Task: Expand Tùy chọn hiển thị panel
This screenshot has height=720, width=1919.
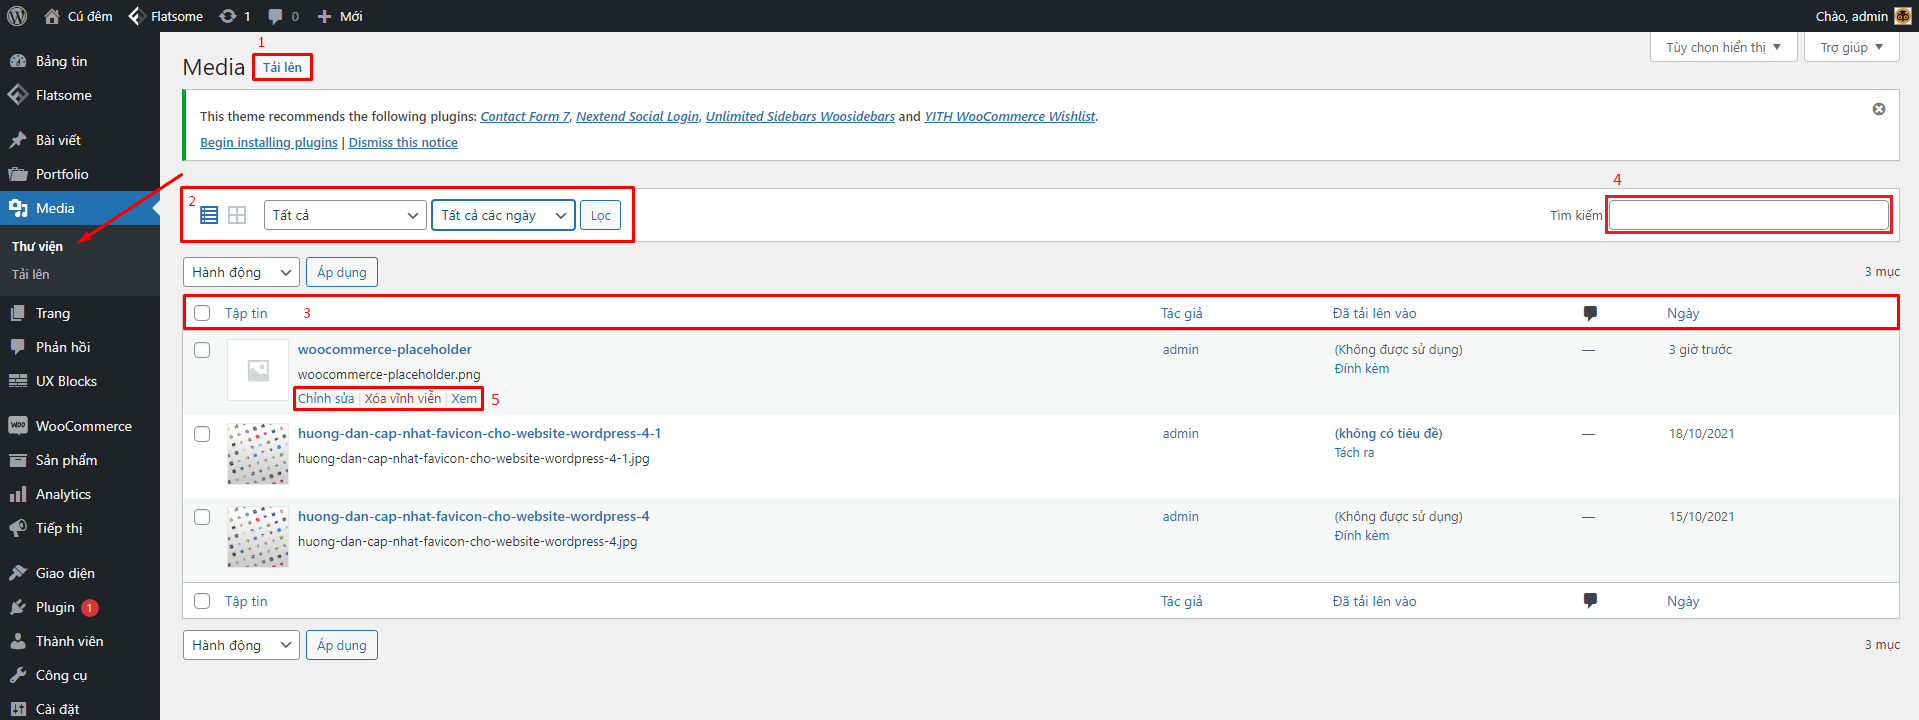Action: [1723, 47]
